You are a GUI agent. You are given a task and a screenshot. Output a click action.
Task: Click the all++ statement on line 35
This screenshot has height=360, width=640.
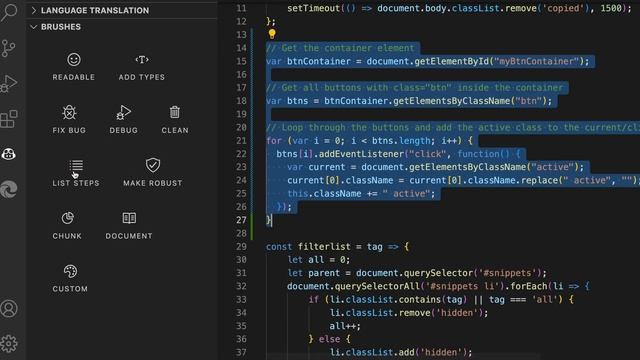coord(345,326)
